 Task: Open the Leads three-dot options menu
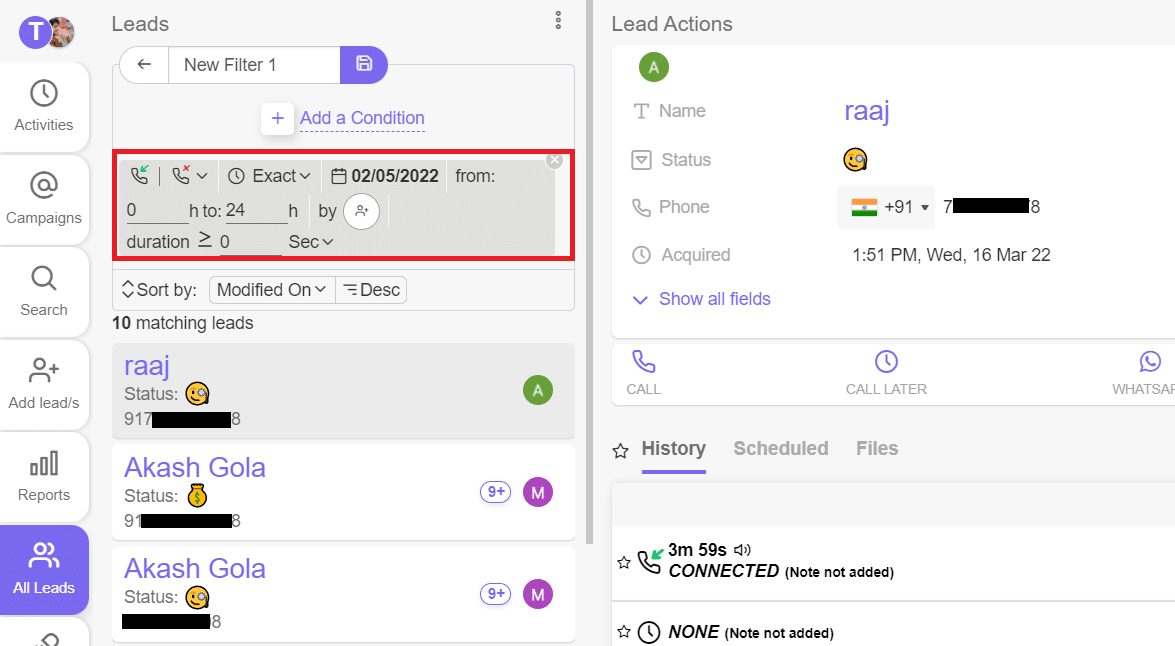[558, 20]
